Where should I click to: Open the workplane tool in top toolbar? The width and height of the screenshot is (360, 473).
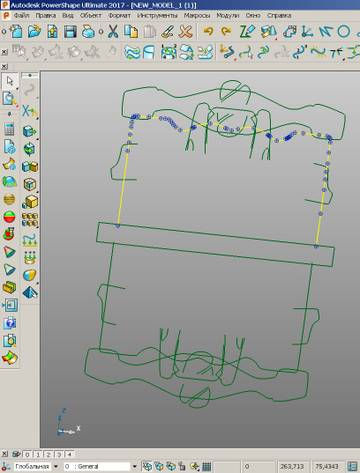pyautogui.click(x=307, y=32)
